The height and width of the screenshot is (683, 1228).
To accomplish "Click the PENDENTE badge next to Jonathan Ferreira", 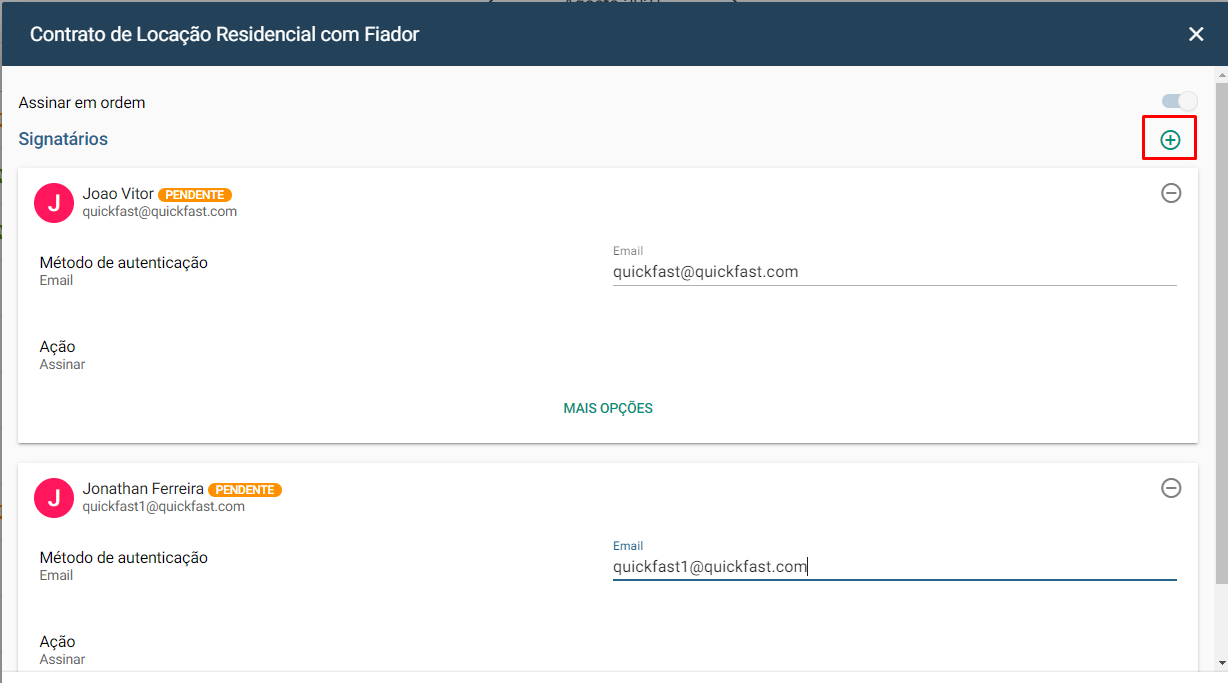I will point(245,490).
